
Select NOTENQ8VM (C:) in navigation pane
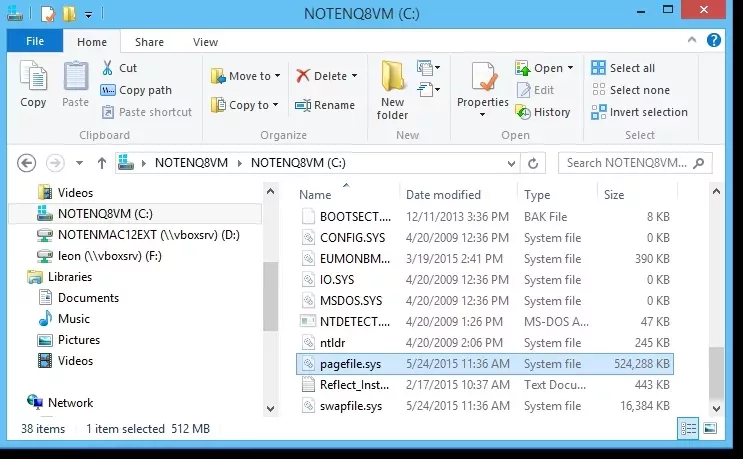click(x=135, y=214)
